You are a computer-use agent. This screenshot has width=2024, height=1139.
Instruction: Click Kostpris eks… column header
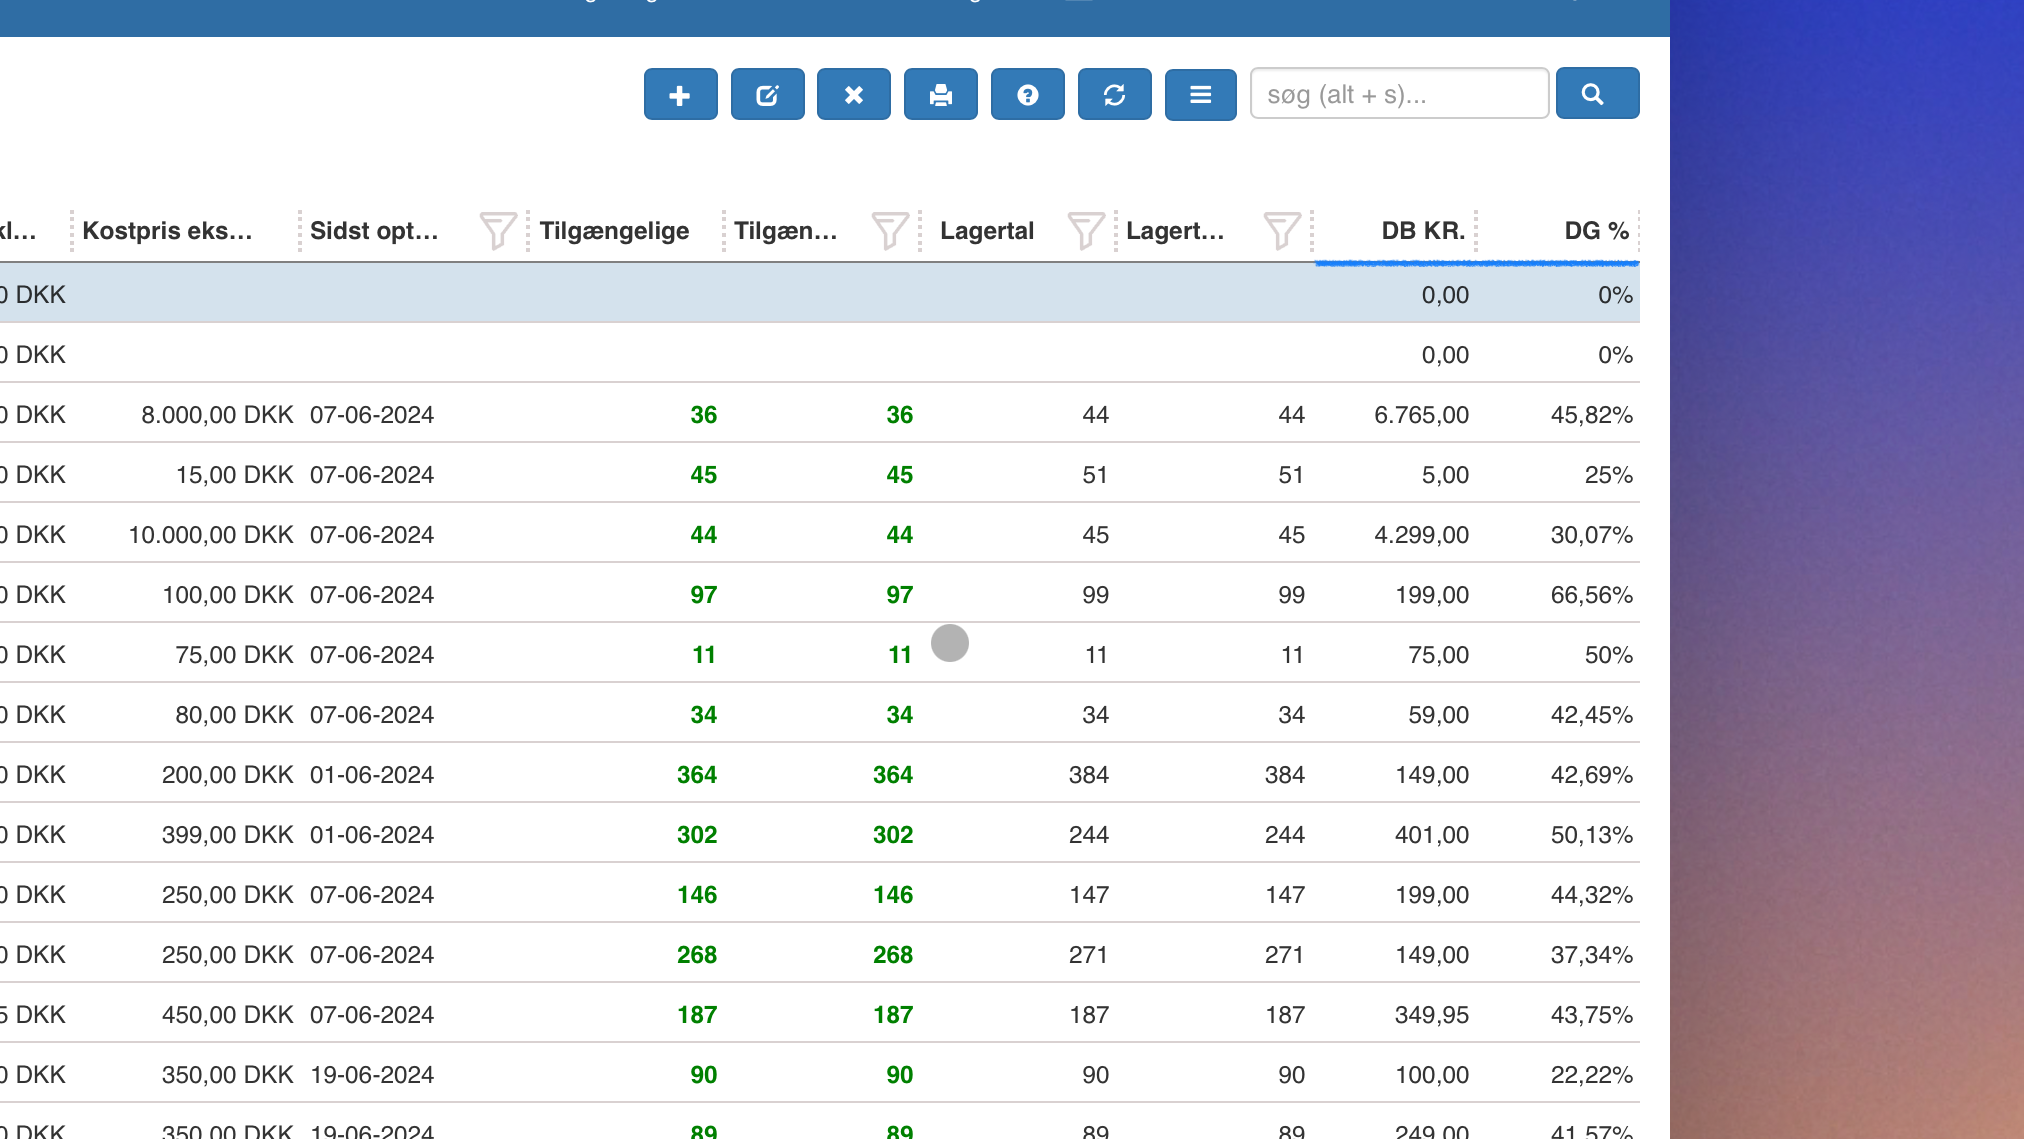click(167, 231)
